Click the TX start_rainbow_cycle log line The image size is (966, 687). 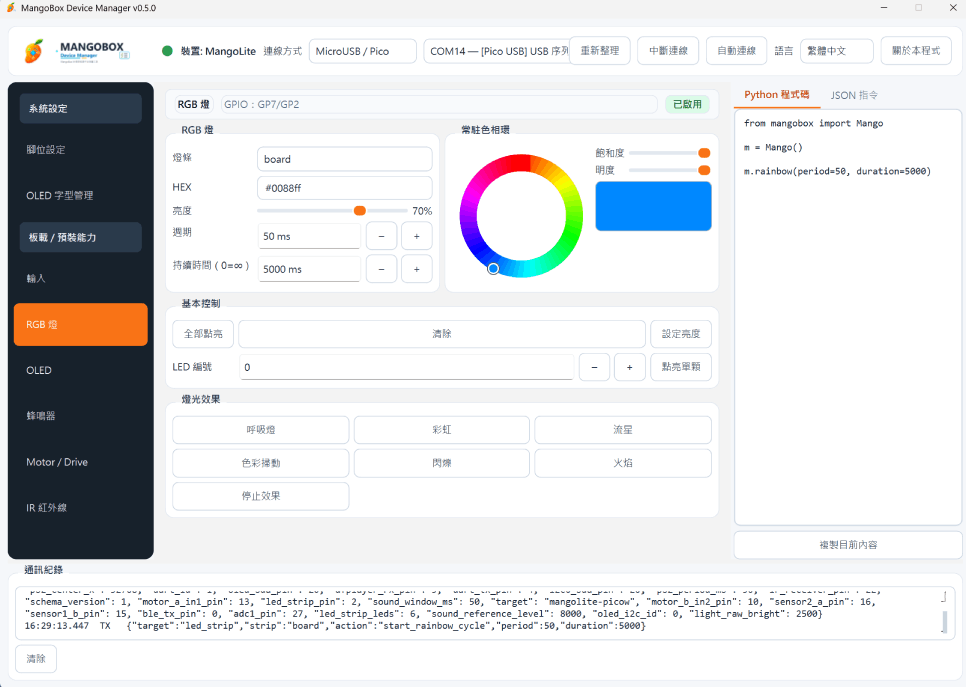(x=335, y=626)
